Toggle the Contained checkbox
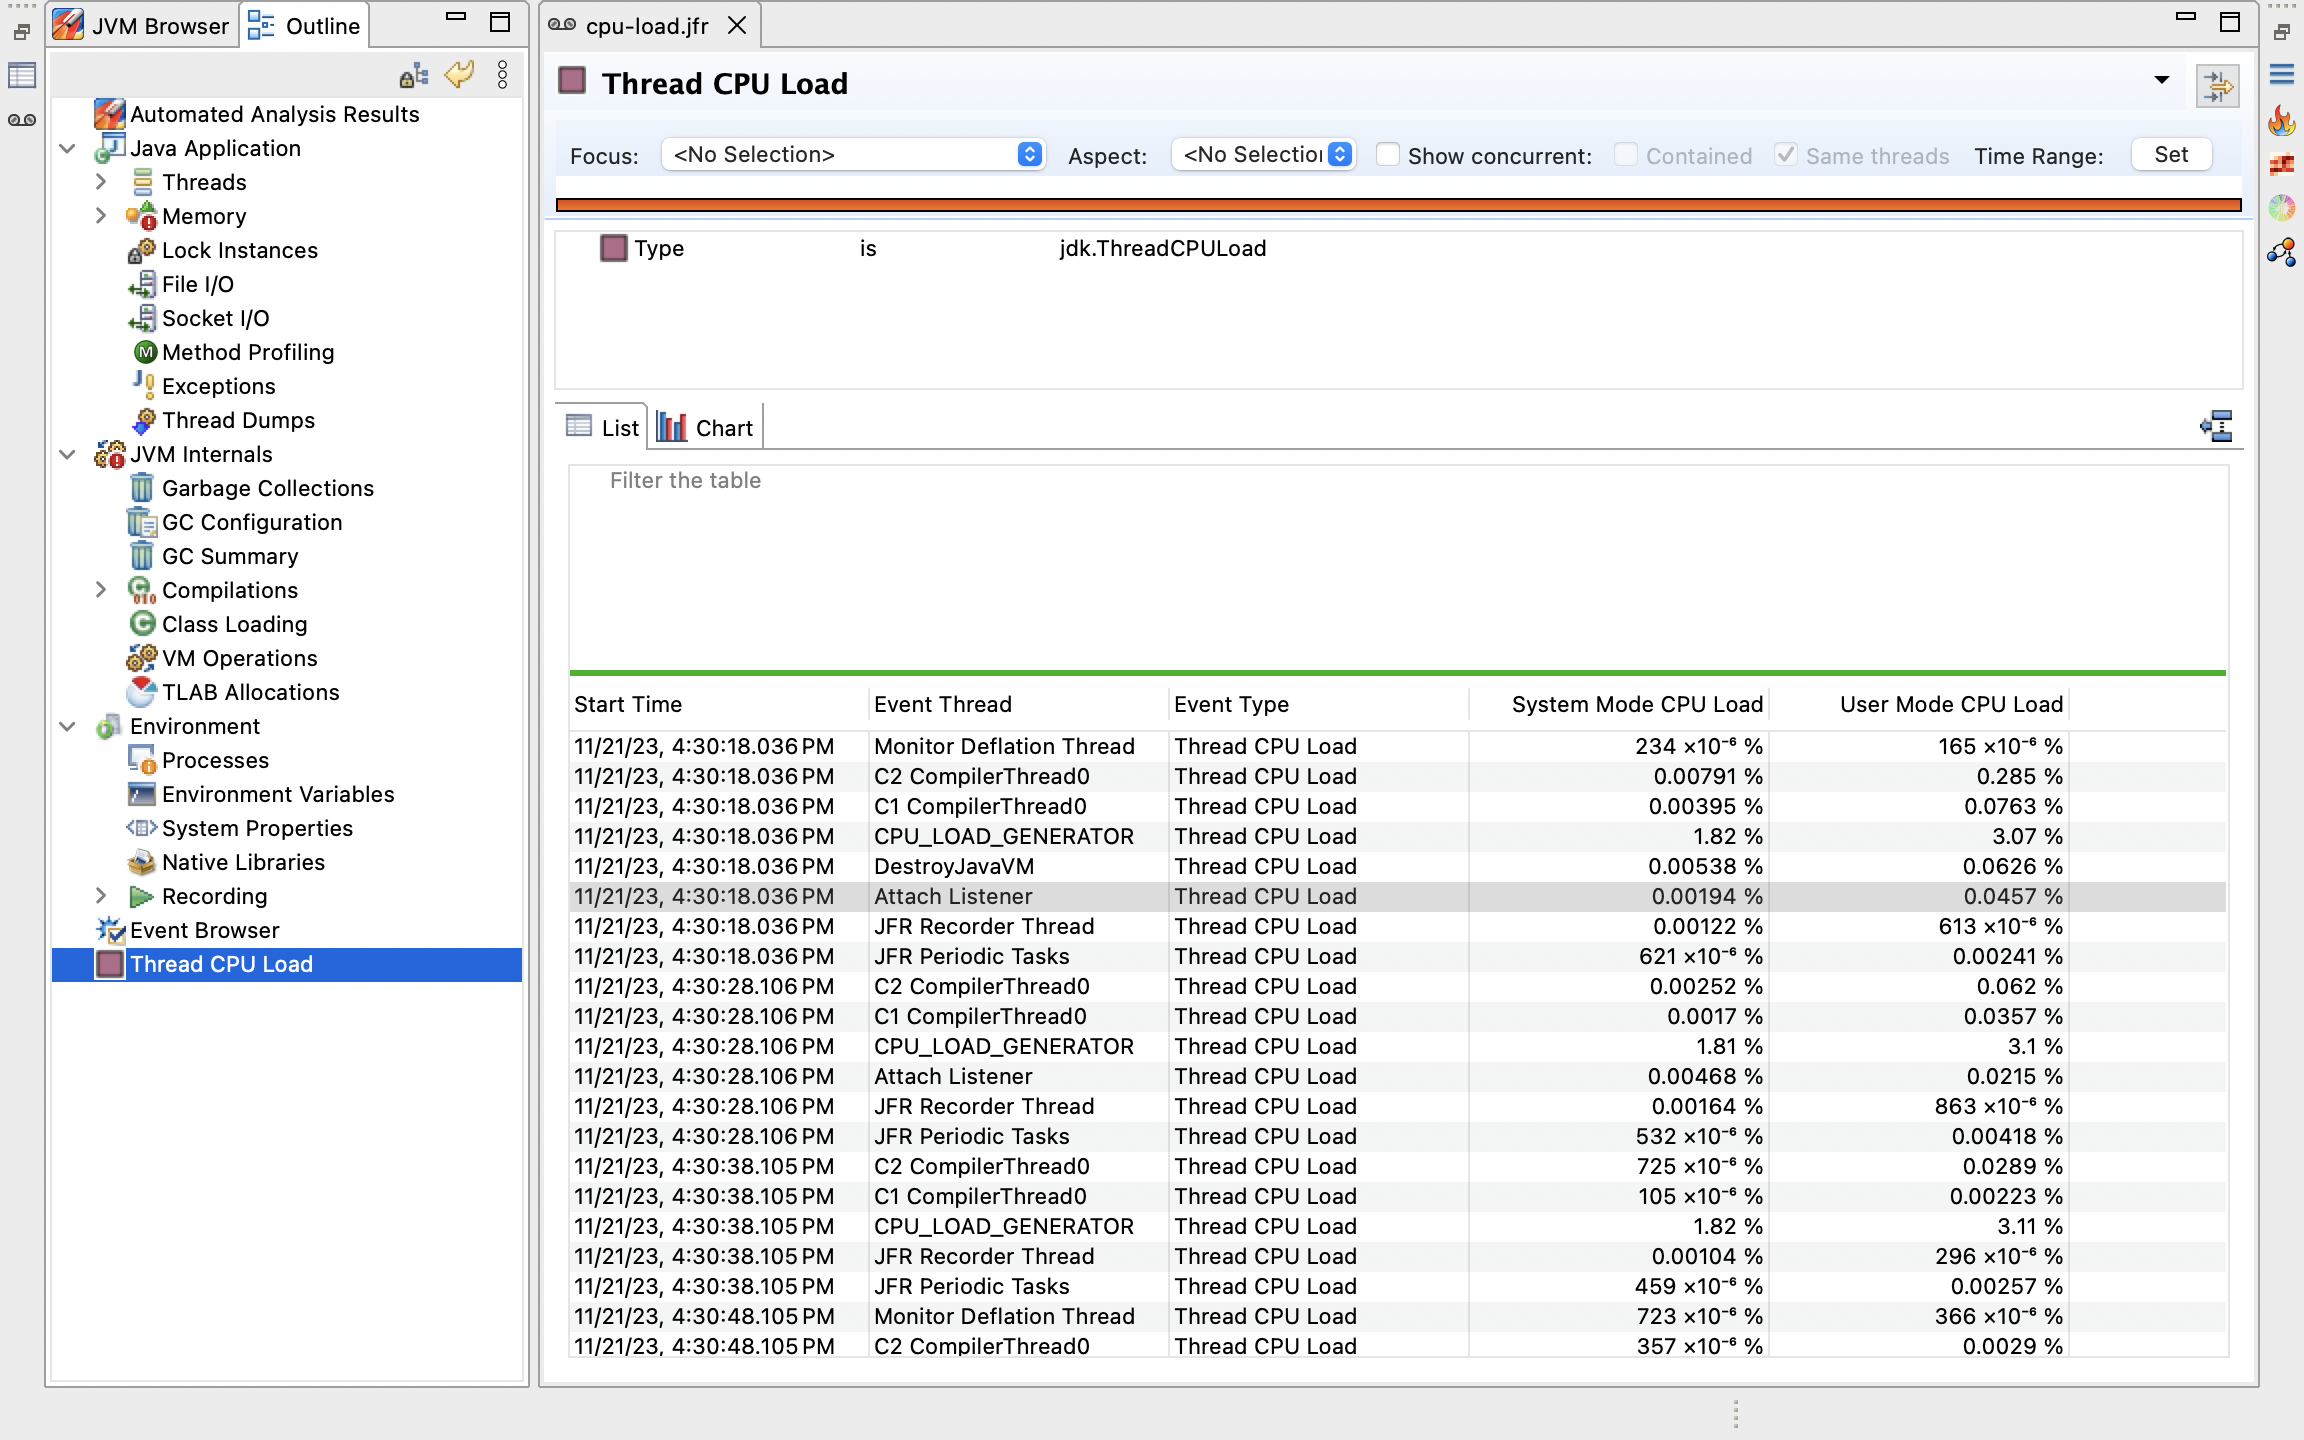The width and height of the screenshot is (2304, 1440). click(x=1626, y=155)
